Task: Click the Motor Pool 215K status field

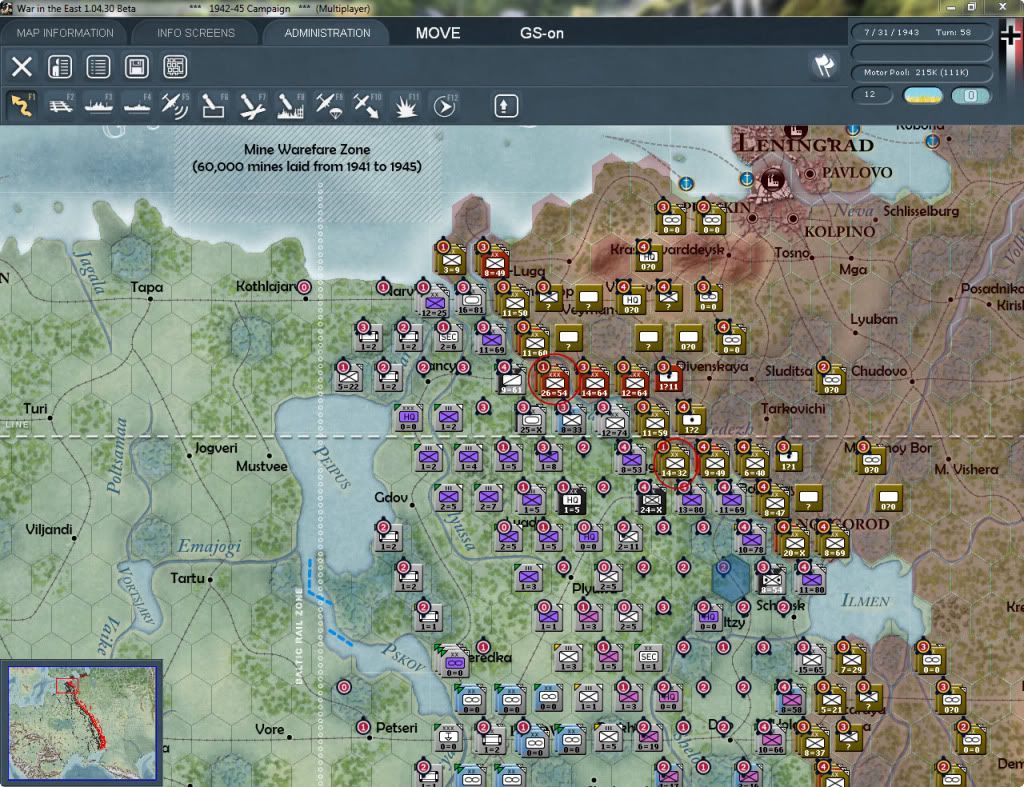Action: [921, 72]
